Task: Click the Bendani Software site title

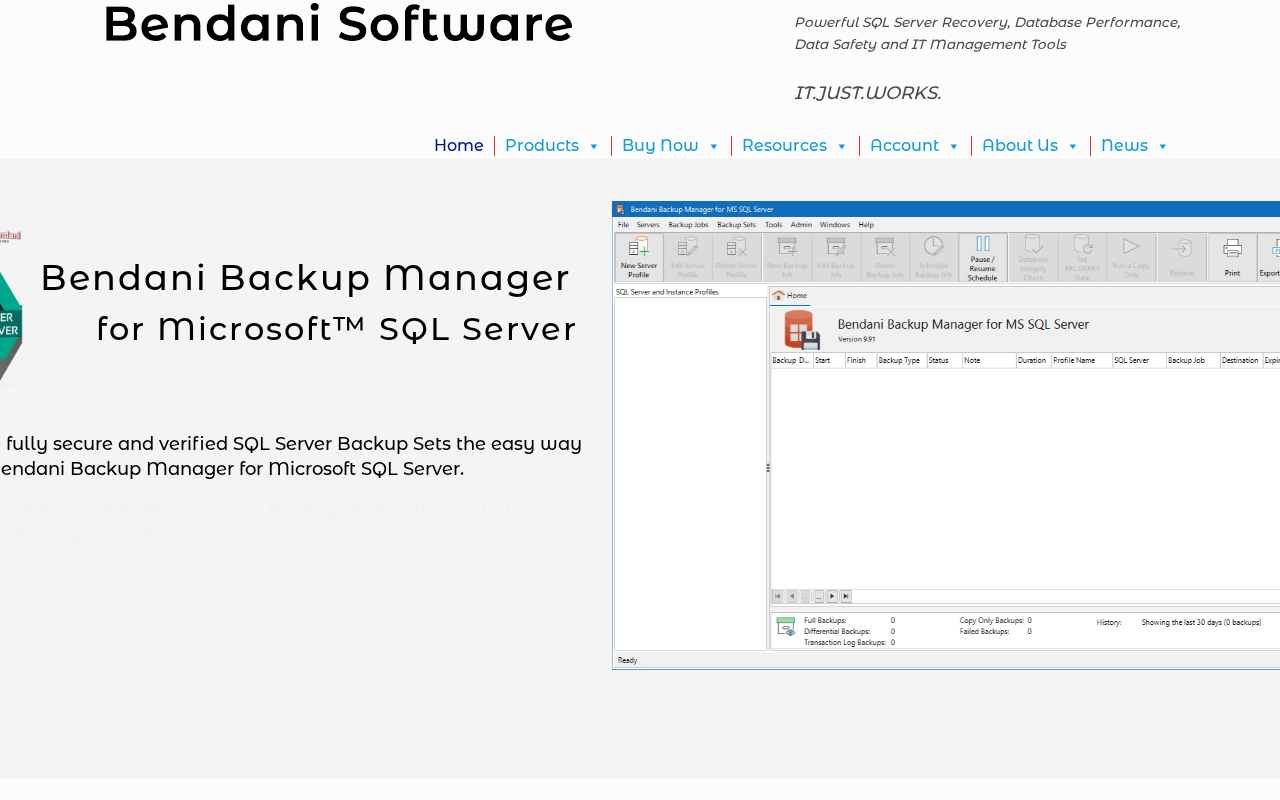Action: (x=338, y=25)
